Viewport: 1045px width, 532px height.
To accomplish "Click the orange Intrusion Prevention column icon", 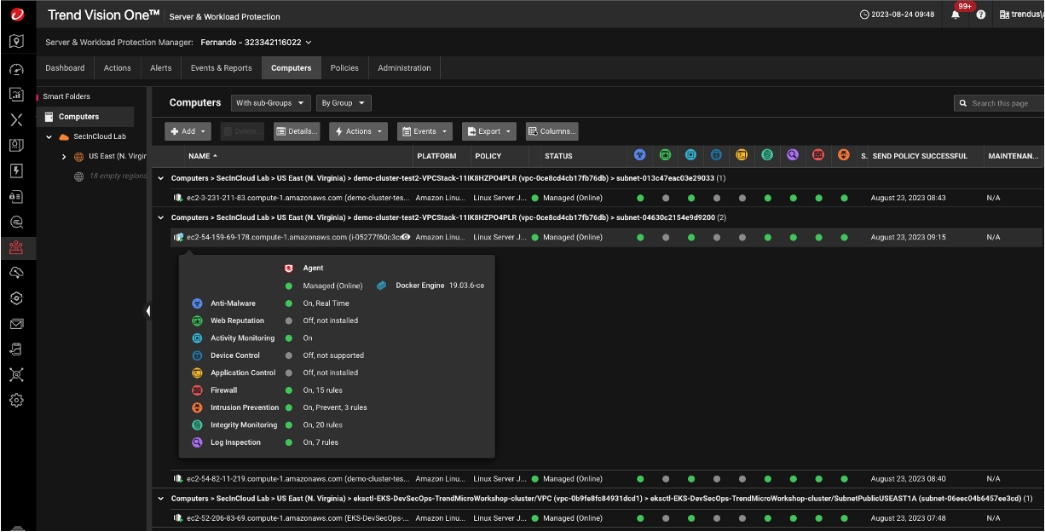I will coord(844,155).
